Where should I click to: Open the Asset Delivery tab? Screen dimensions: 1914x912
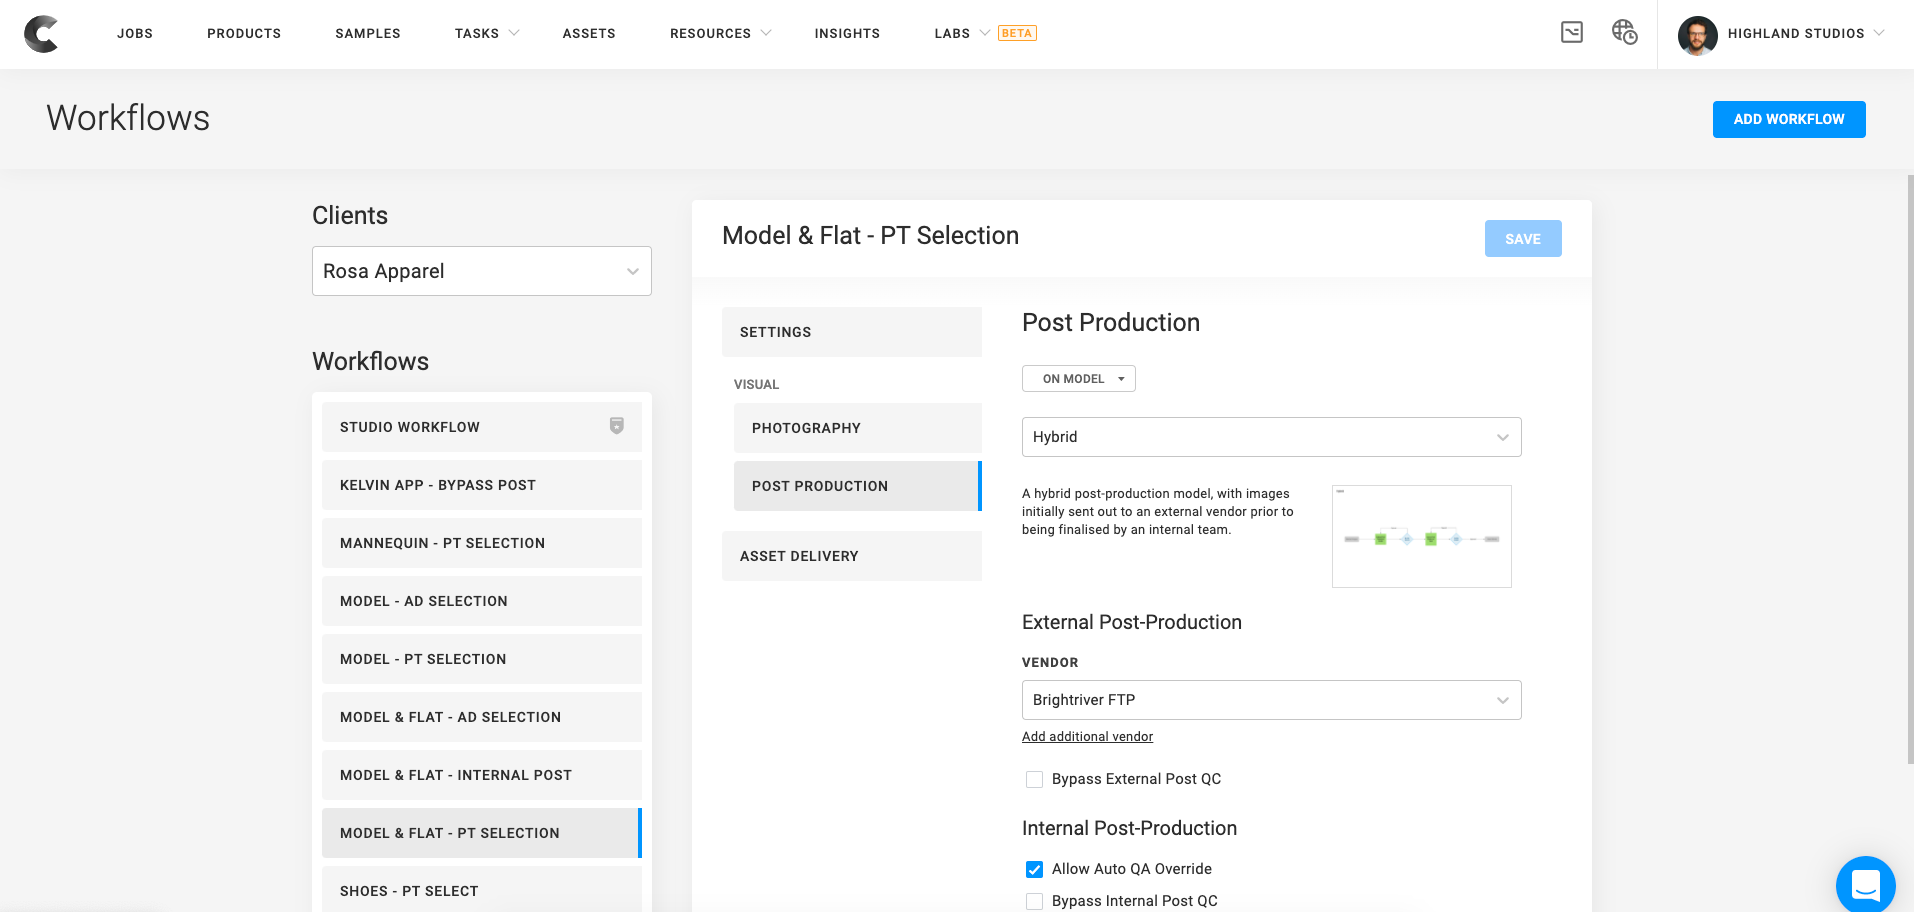[852, 556]
